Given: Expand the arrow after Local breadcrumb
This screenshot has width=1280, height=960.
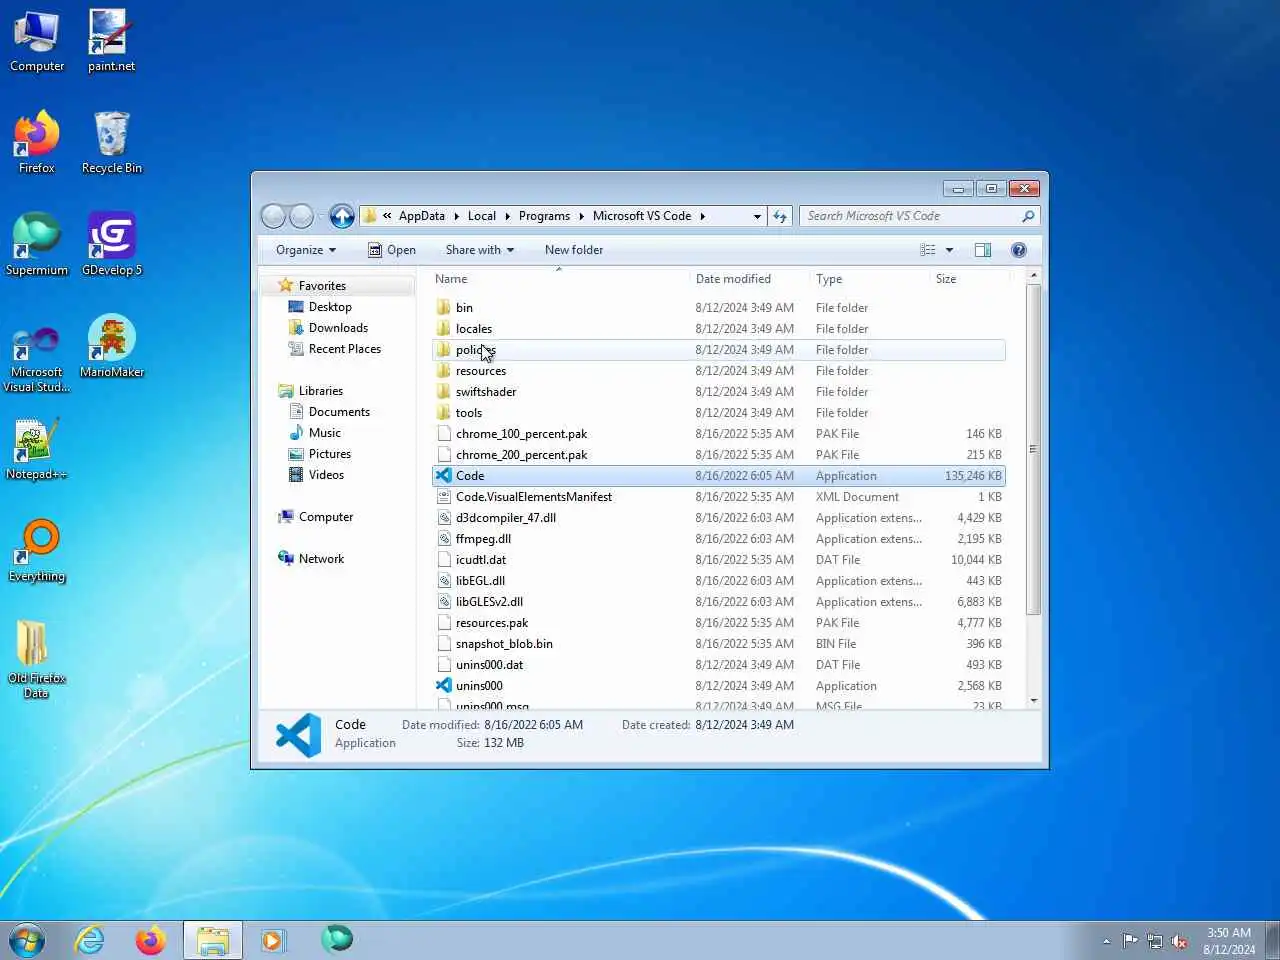Looking at the screenshot, I should (507, 216).
